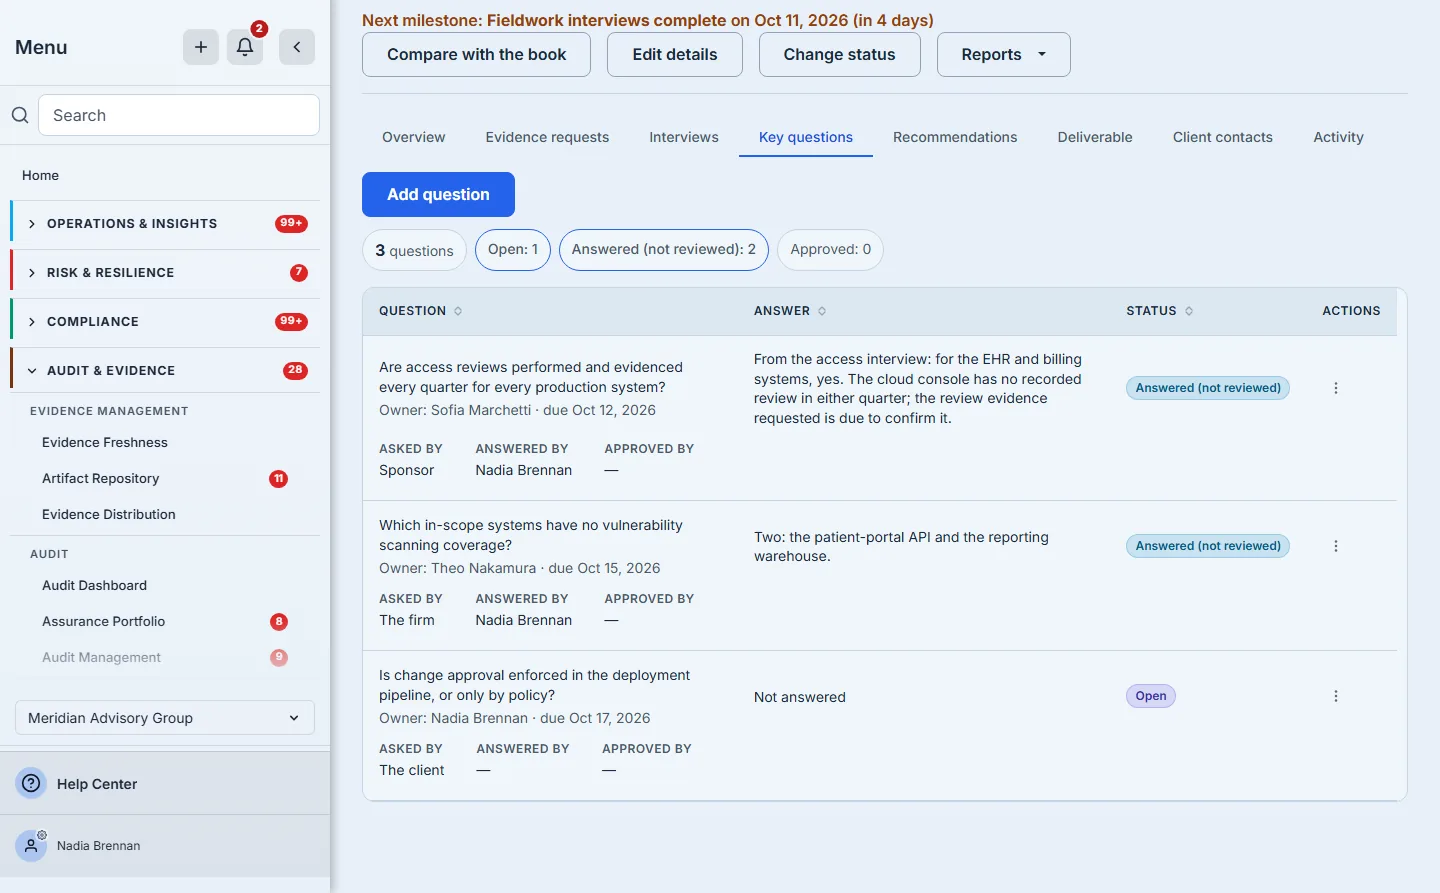This screenshot has width=1440, height=893.
Task: Filter by Open: 1 chip
Action: click(x=513, y=249)
